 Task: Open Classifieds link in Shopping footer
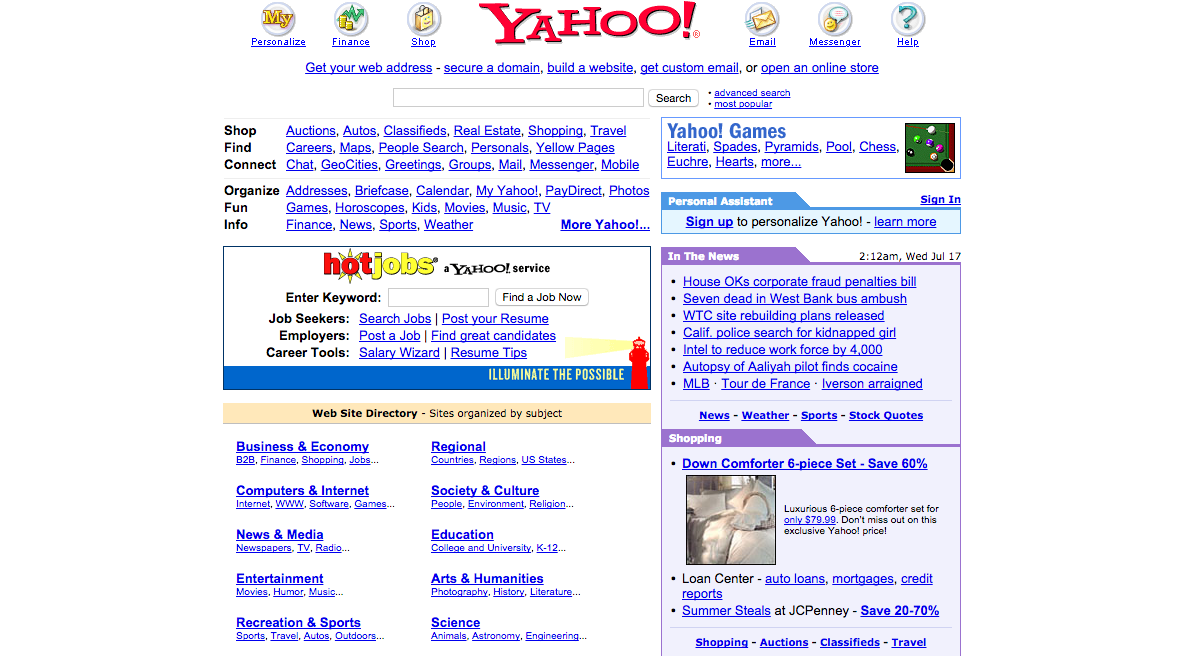click(849, 642)
